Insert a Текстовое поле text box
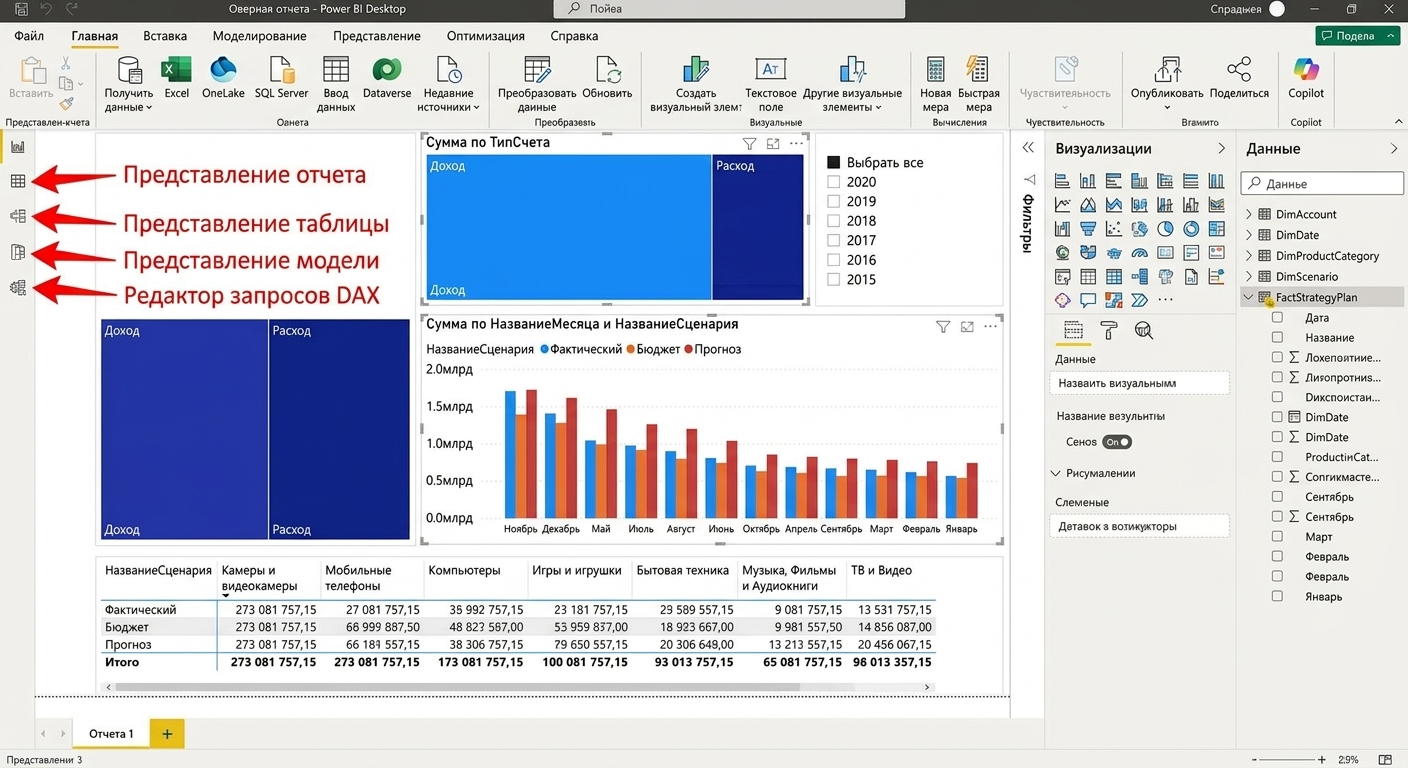The height and width of the screenshot is (768, 1408). pos(770,84)
